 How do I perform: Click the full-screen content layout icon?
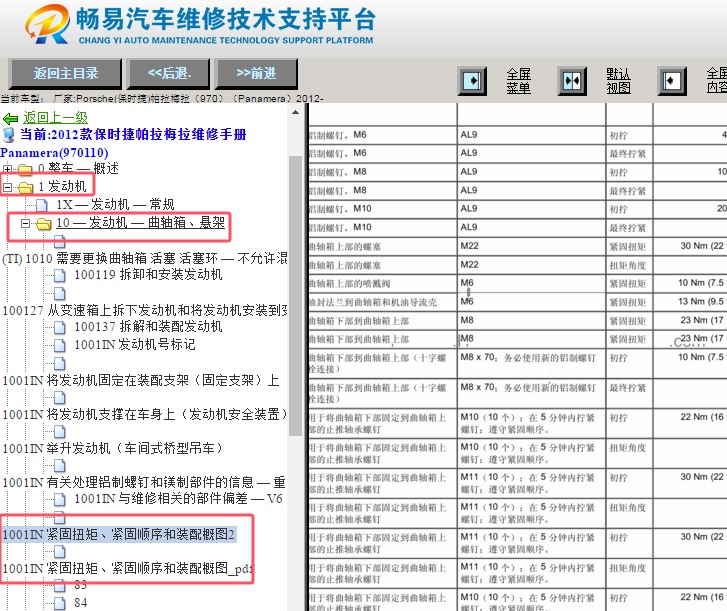[672, 81]
